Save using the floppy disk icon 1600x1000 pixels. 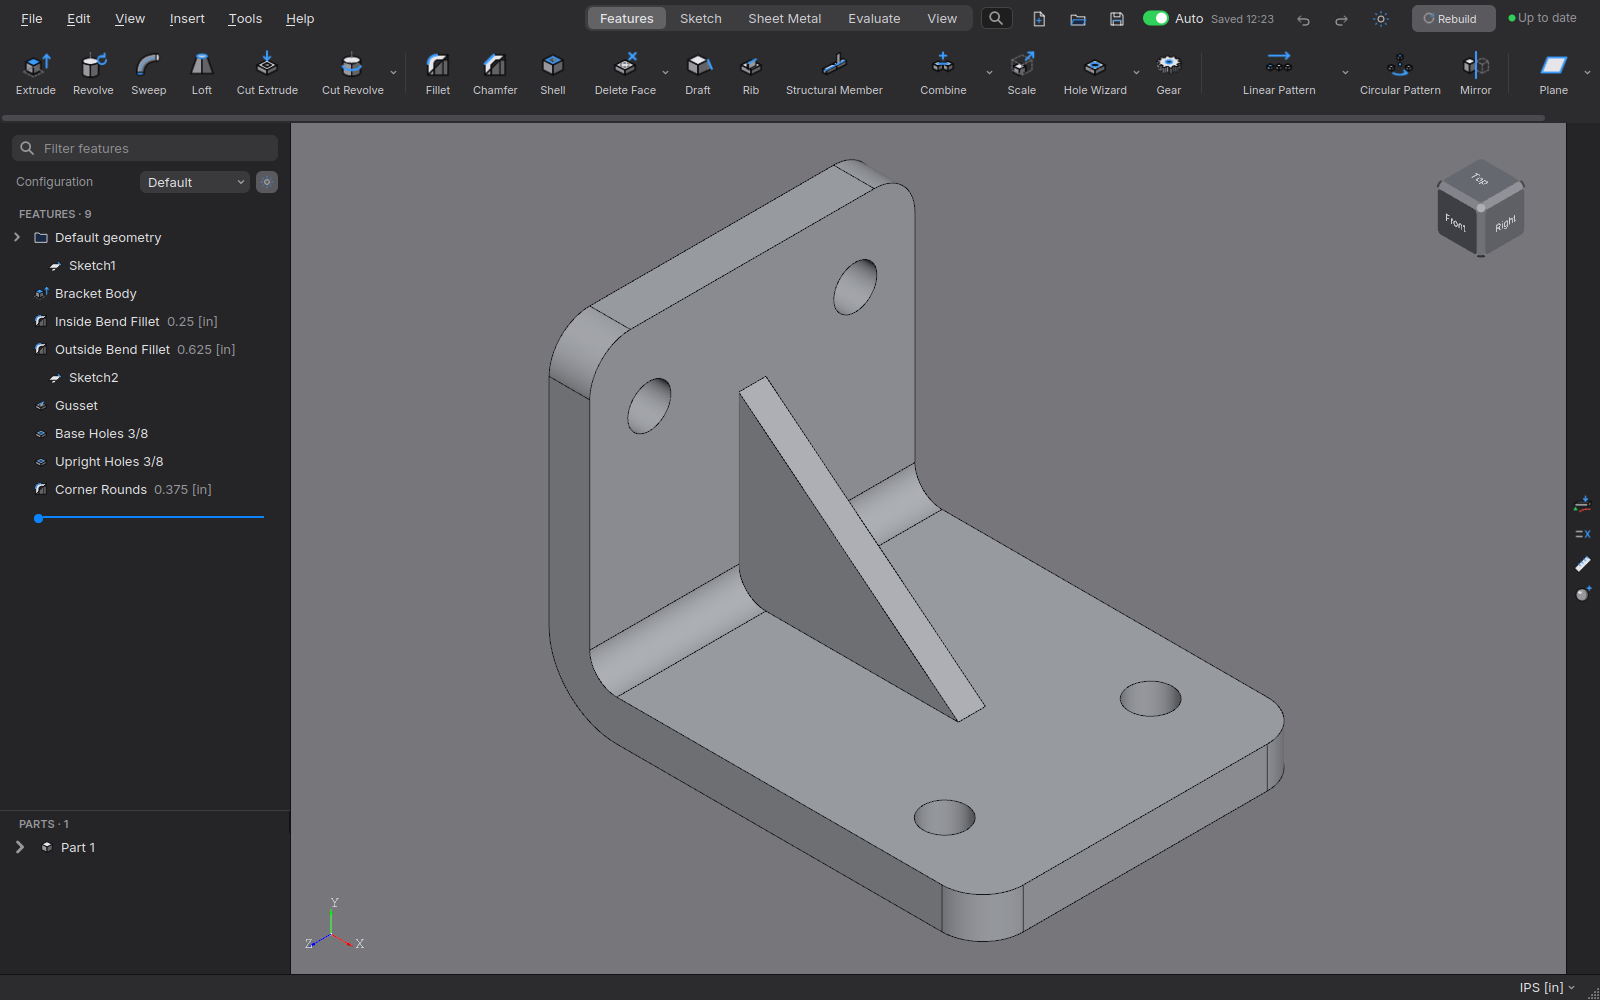pos(1117,19)
